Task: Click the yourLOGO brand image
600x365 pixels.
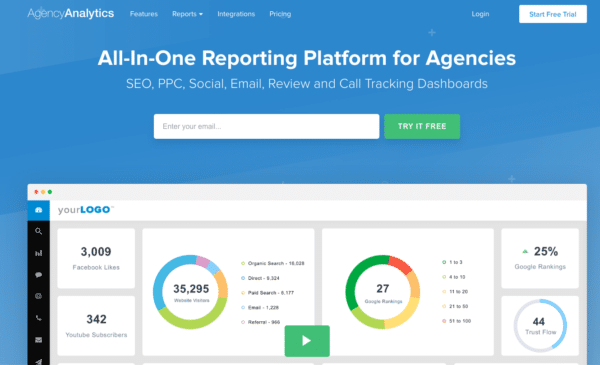Action: [x=86, y=210]
